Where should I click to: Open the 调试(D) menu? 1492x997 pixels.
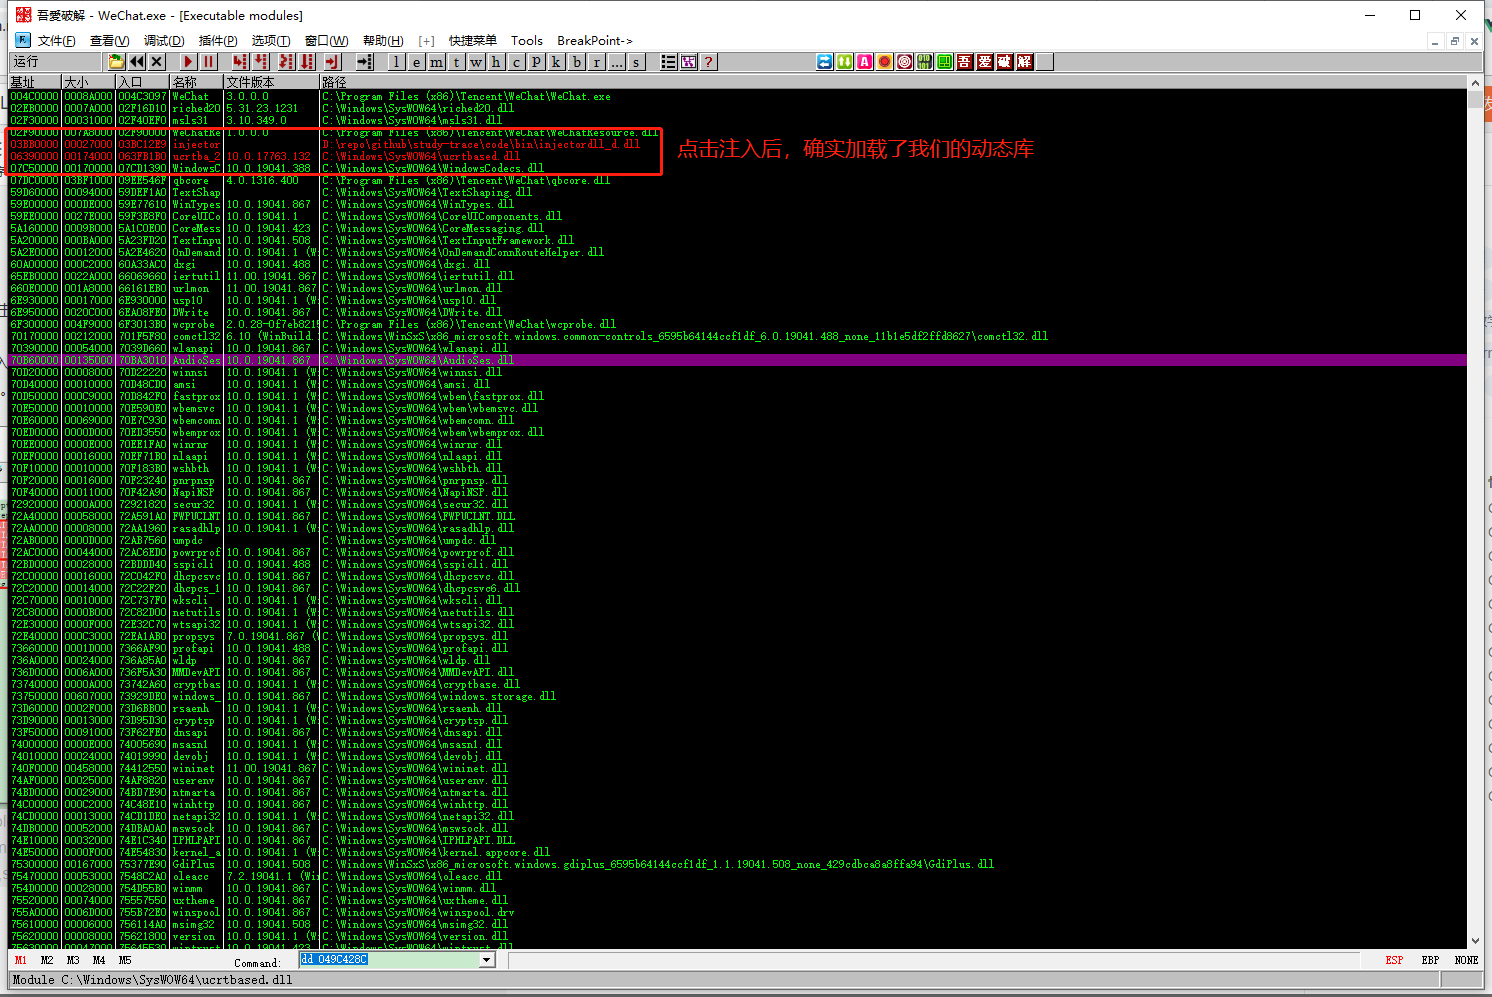(x=164, y=41)
